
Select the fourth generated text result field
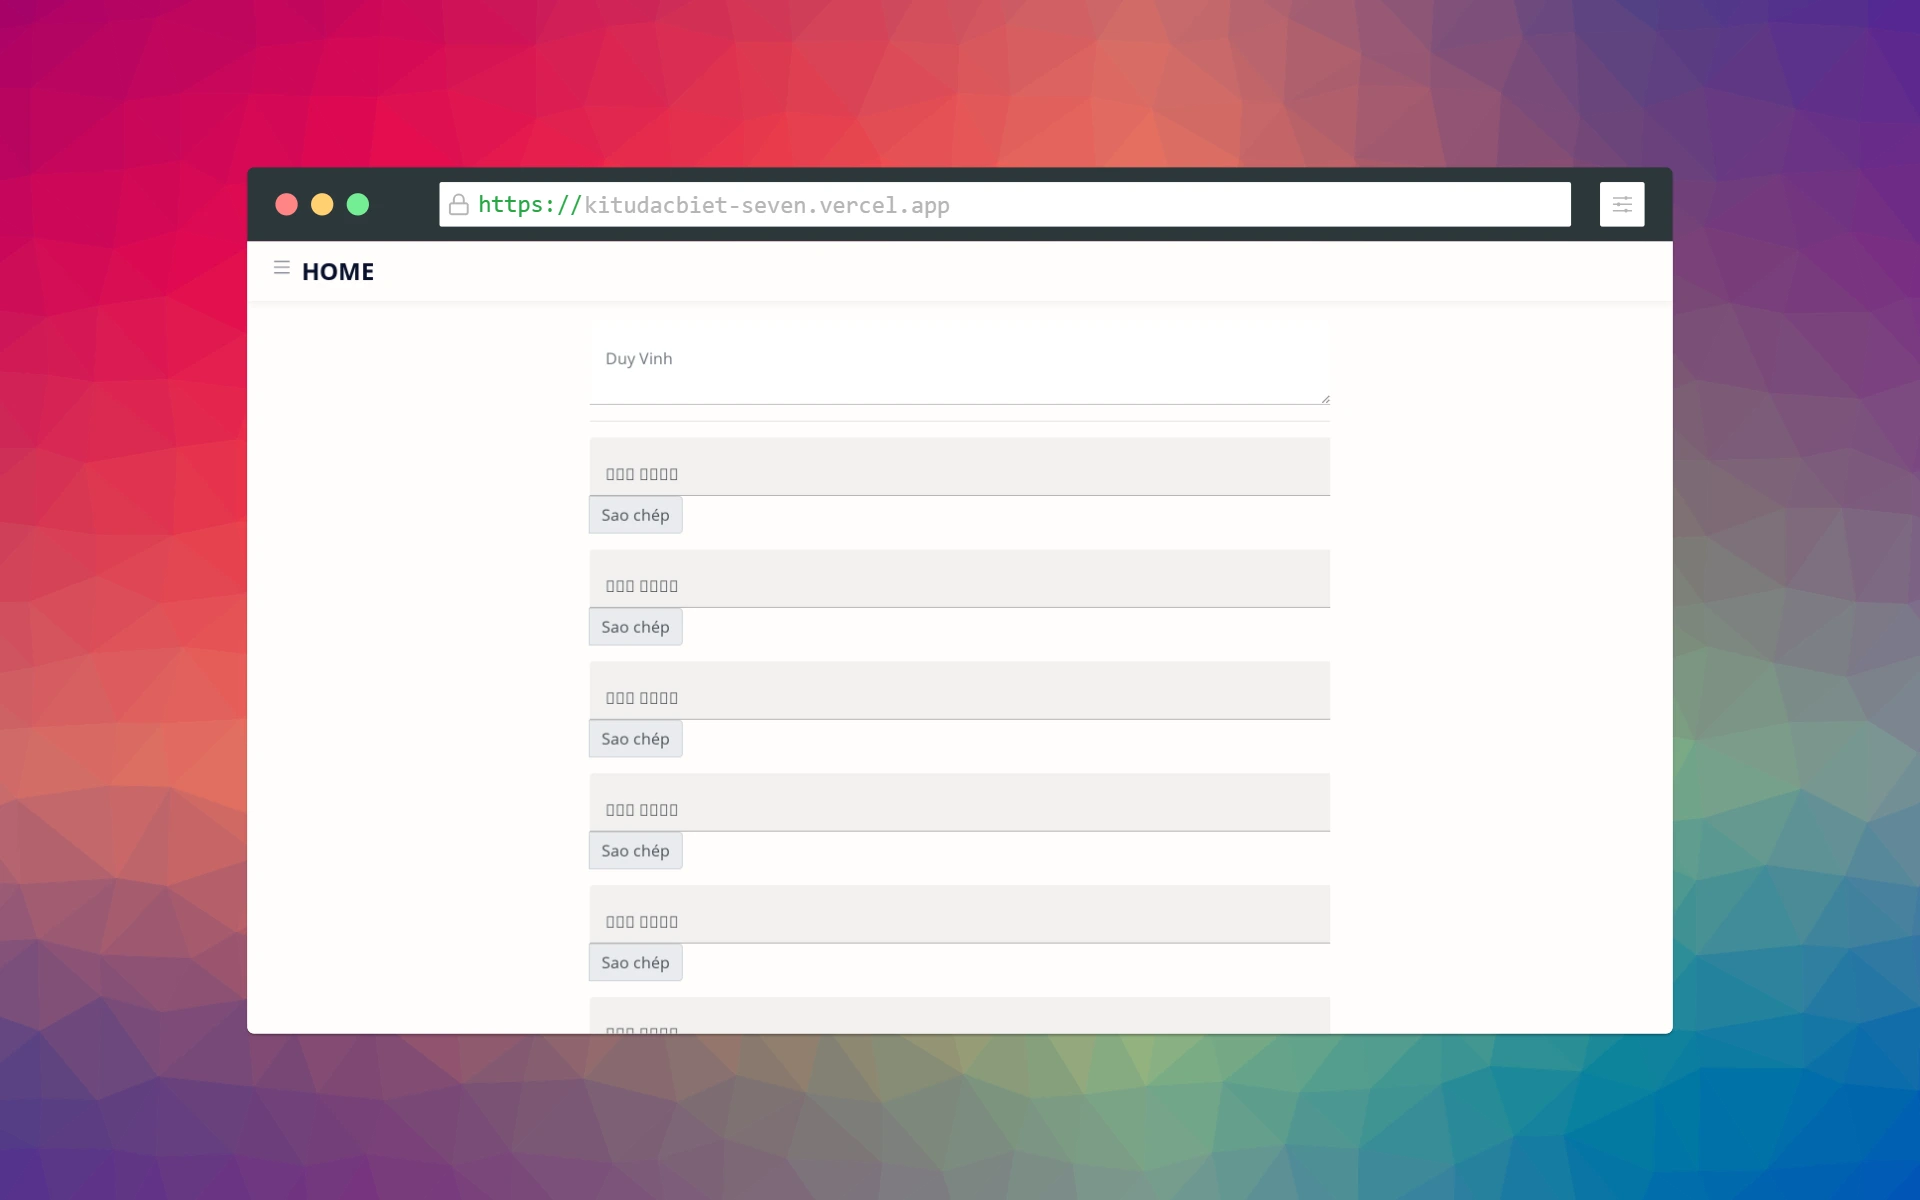(x=958, y=803)
